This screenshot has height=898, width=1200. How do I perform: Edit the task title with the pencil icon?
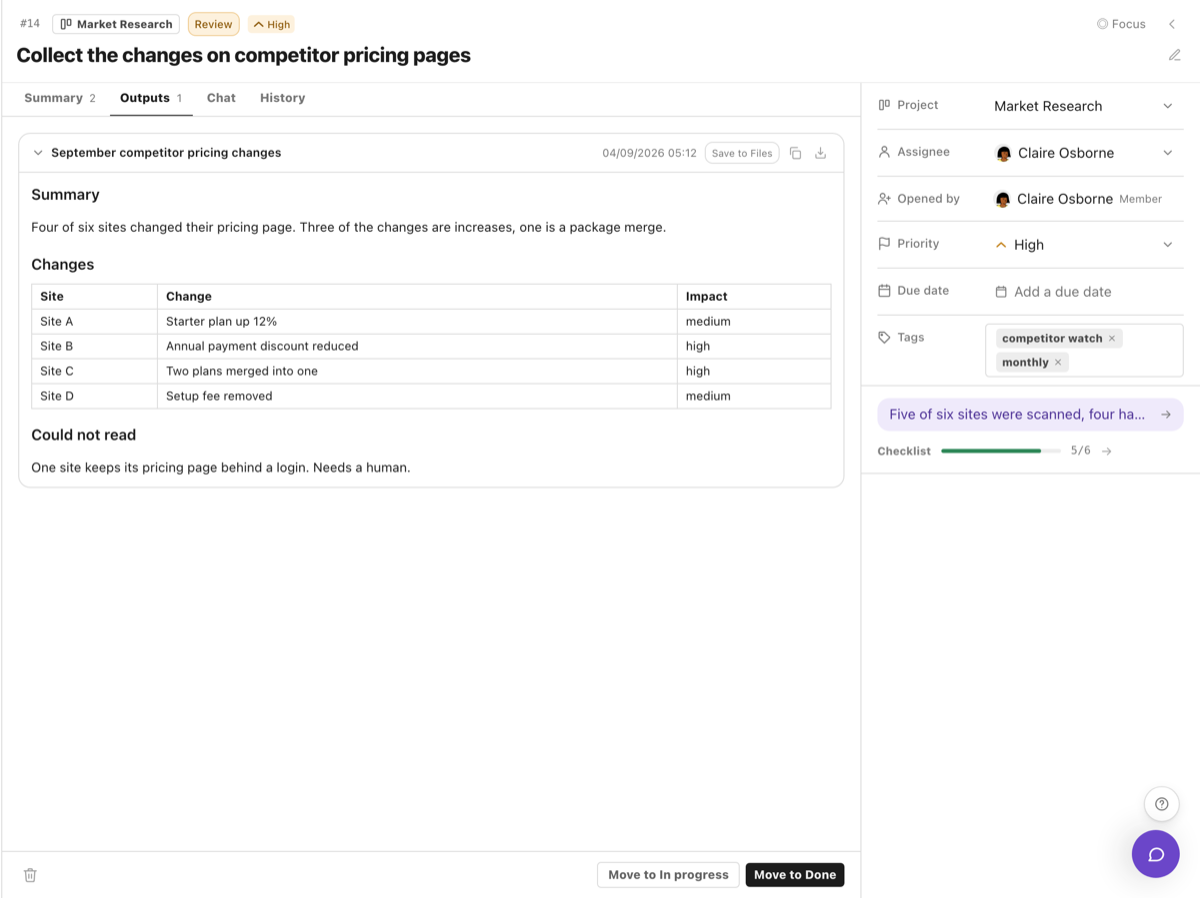[1175, 55]
